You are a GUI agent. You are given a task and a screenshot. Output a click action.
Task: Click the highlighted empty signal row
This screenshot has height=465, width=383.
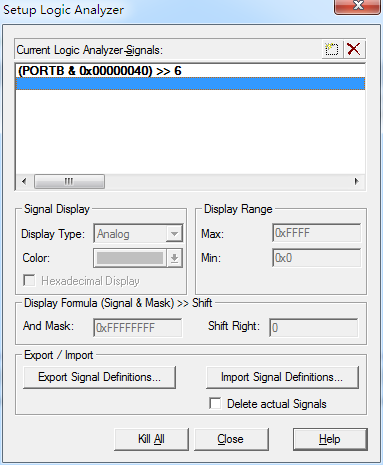click(x=190, y=84)
